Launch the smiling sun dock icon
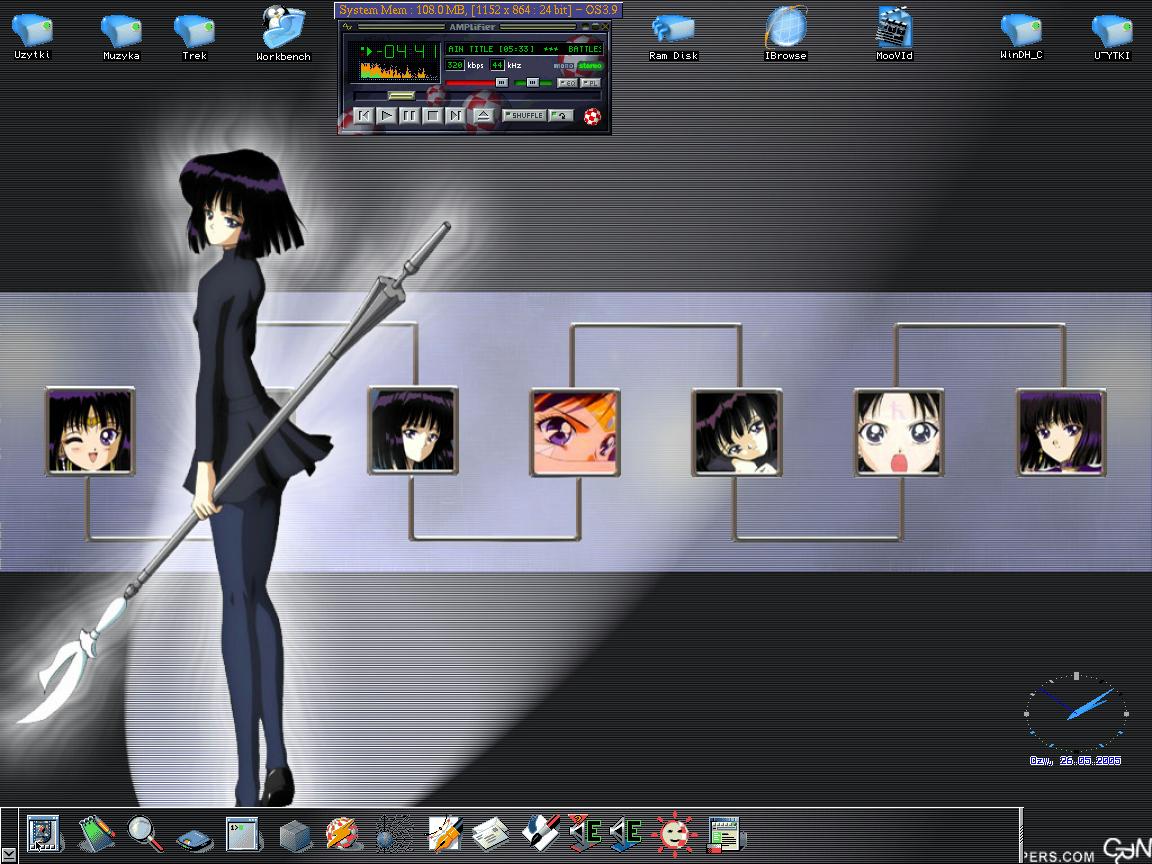 [x=674, y=834]
